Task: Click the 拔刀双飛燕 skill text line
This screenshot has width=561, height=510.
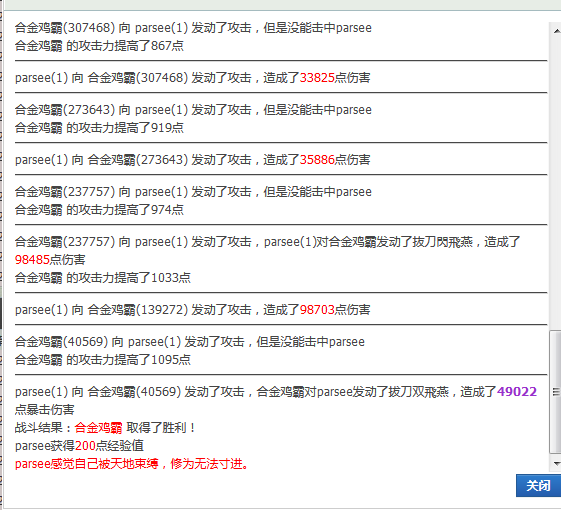Action: coord(276,392)
